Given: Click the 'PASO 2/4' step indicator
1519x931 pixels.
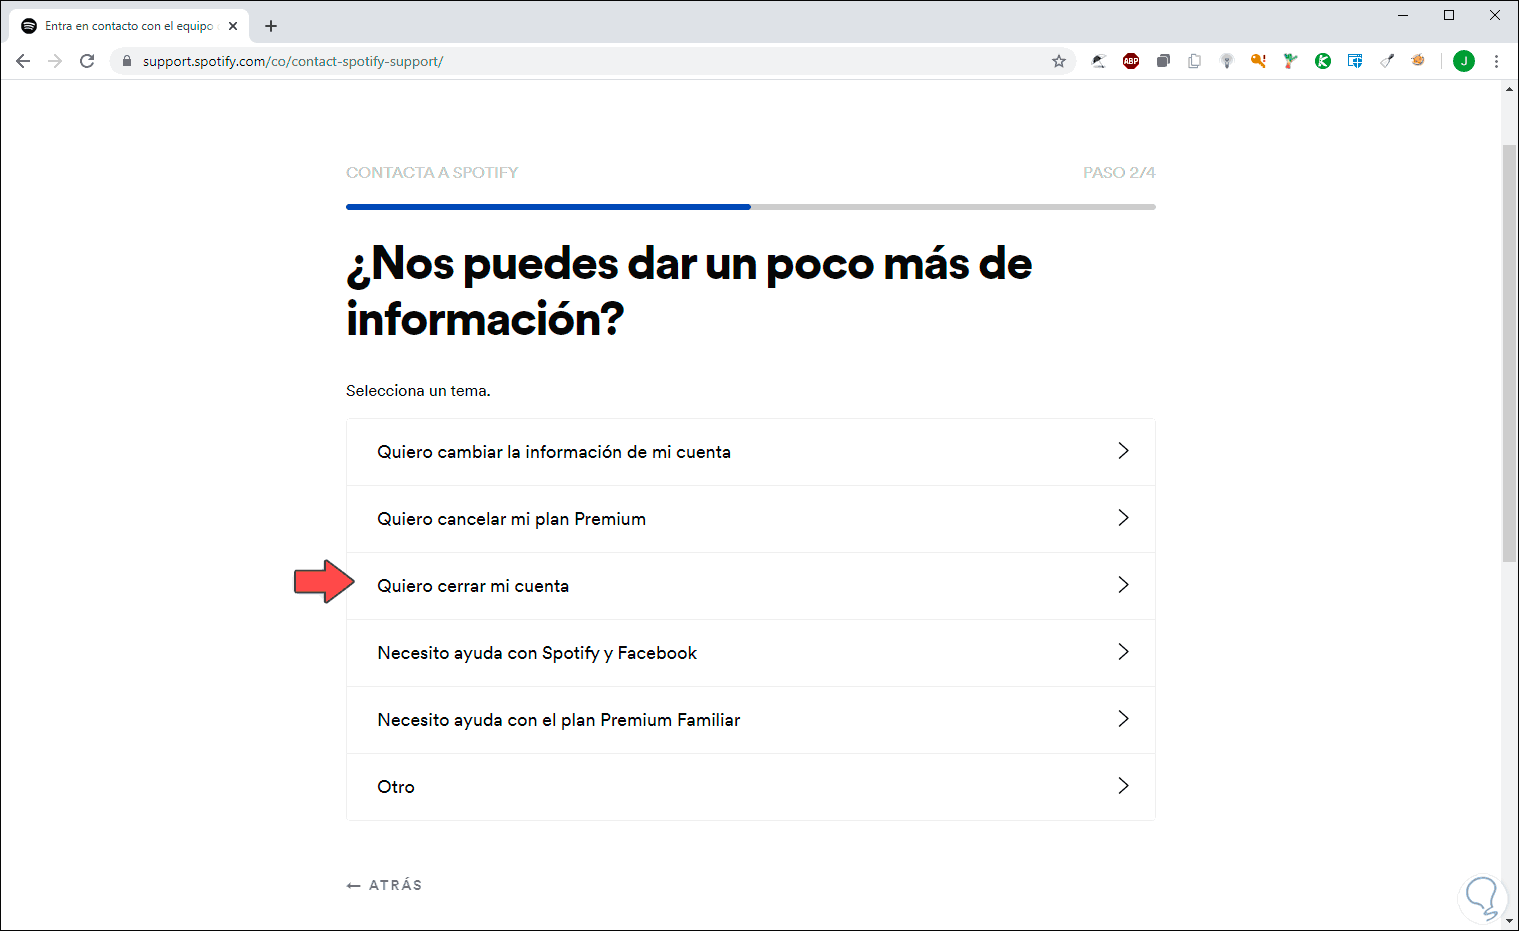Looking at the screenshot, I should tap(1119, 173).
